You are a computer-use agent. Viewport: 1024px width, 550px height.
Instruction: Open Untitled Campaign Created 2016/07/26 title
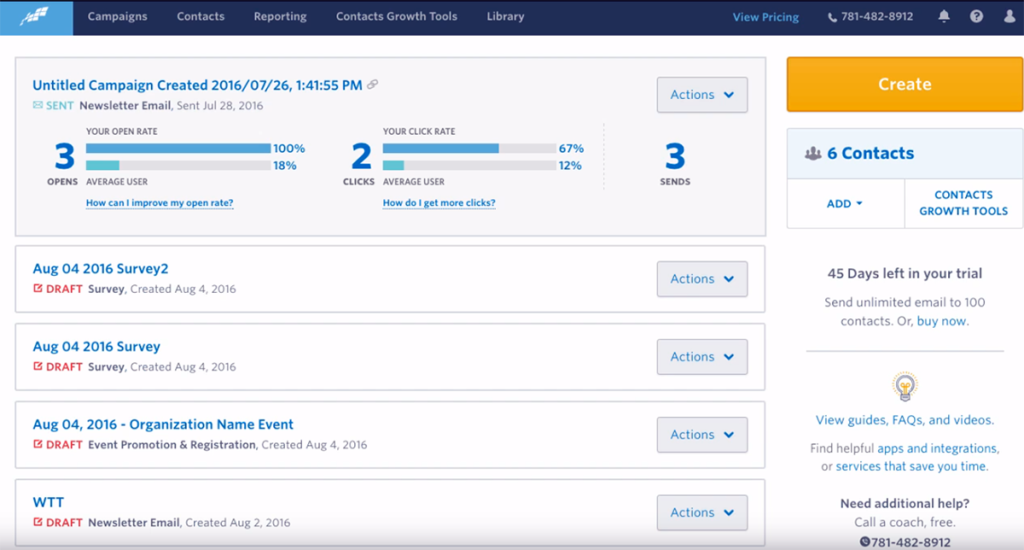coord(197,85)
